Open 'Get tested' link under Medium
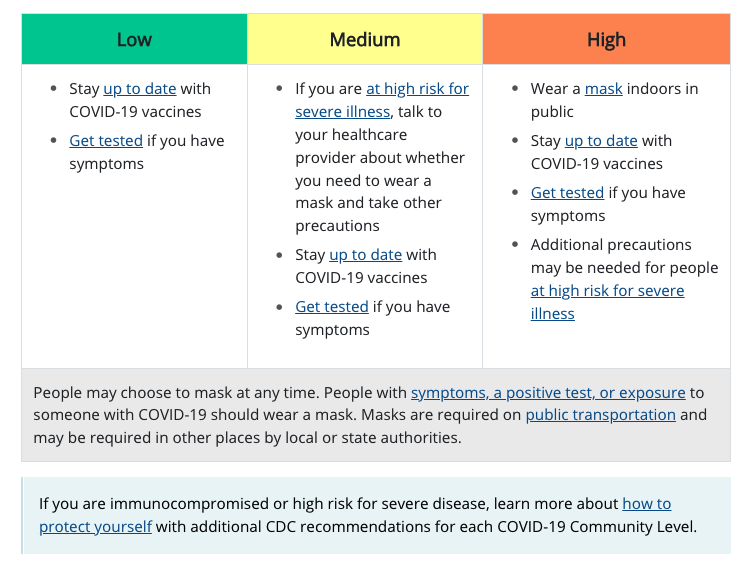Viewport: 755px width, 566px height. 332,307
